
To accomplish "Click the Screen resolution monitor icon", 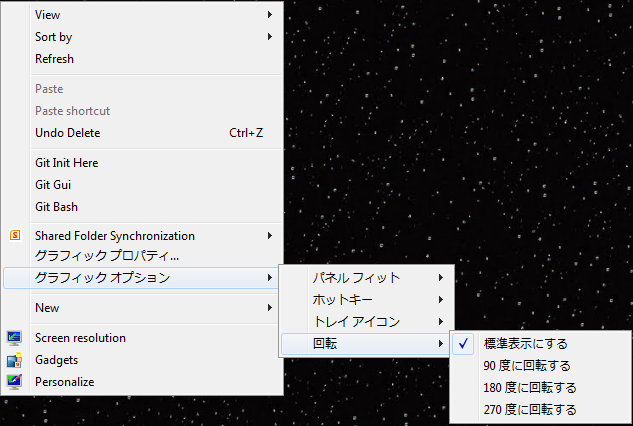I will 14,338.
